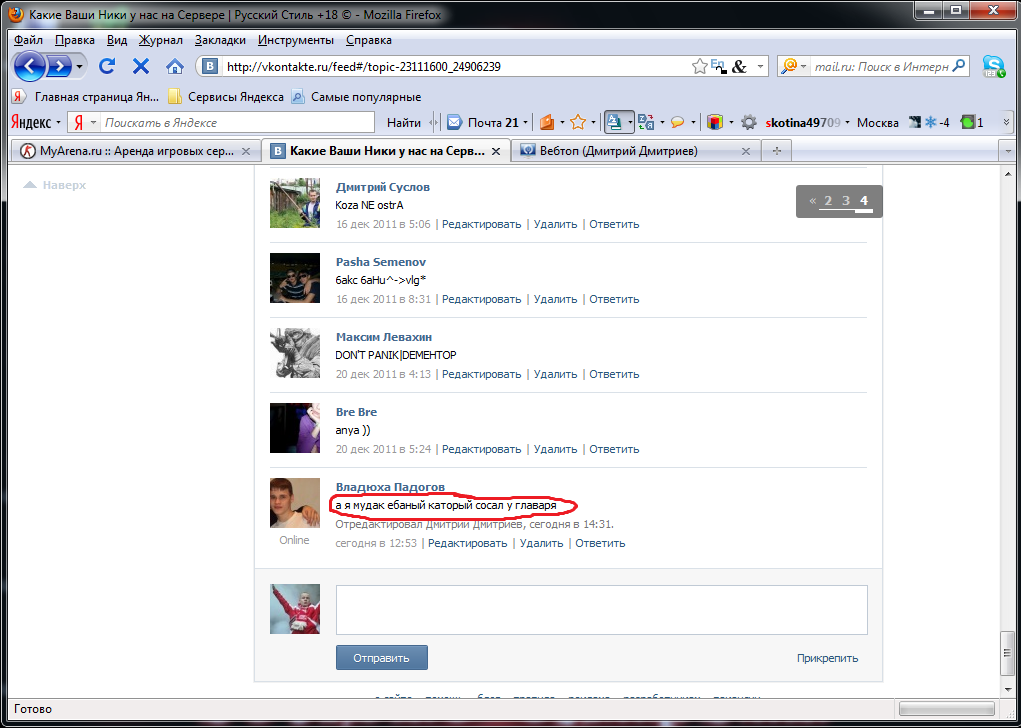Click the Прикрепить attach link
The image size is (1021, 728).
click(827, 658)
